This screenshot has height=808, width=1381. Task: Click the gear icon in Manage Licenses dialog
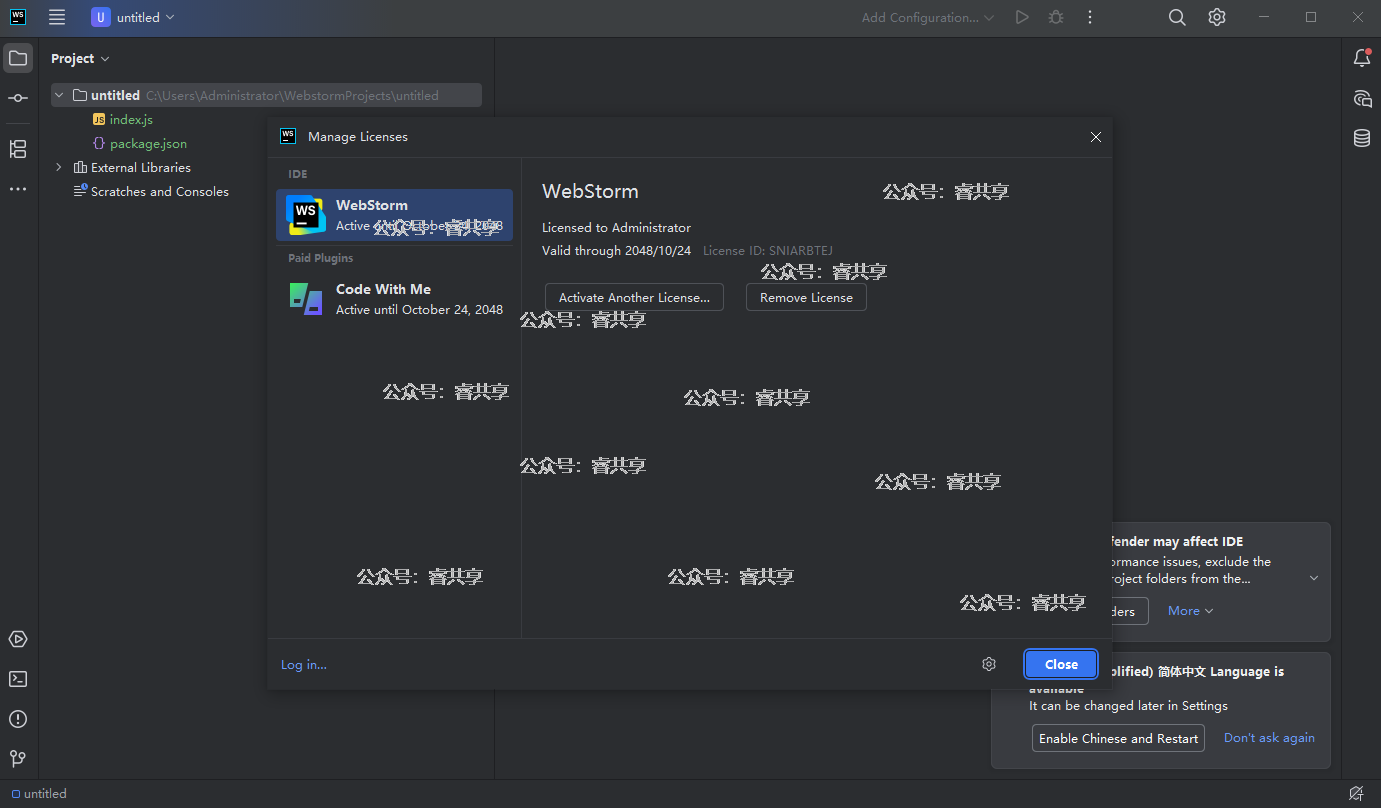coord(989,664)
